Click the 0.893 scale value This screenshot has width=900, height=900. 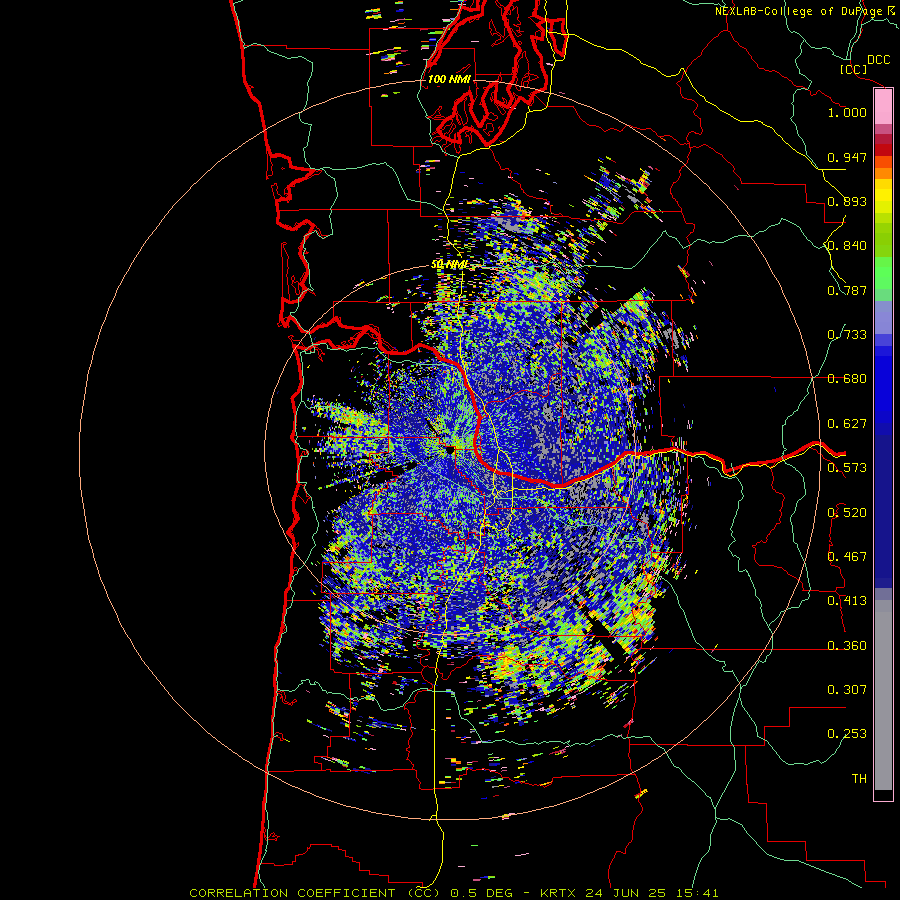(847, 201)
